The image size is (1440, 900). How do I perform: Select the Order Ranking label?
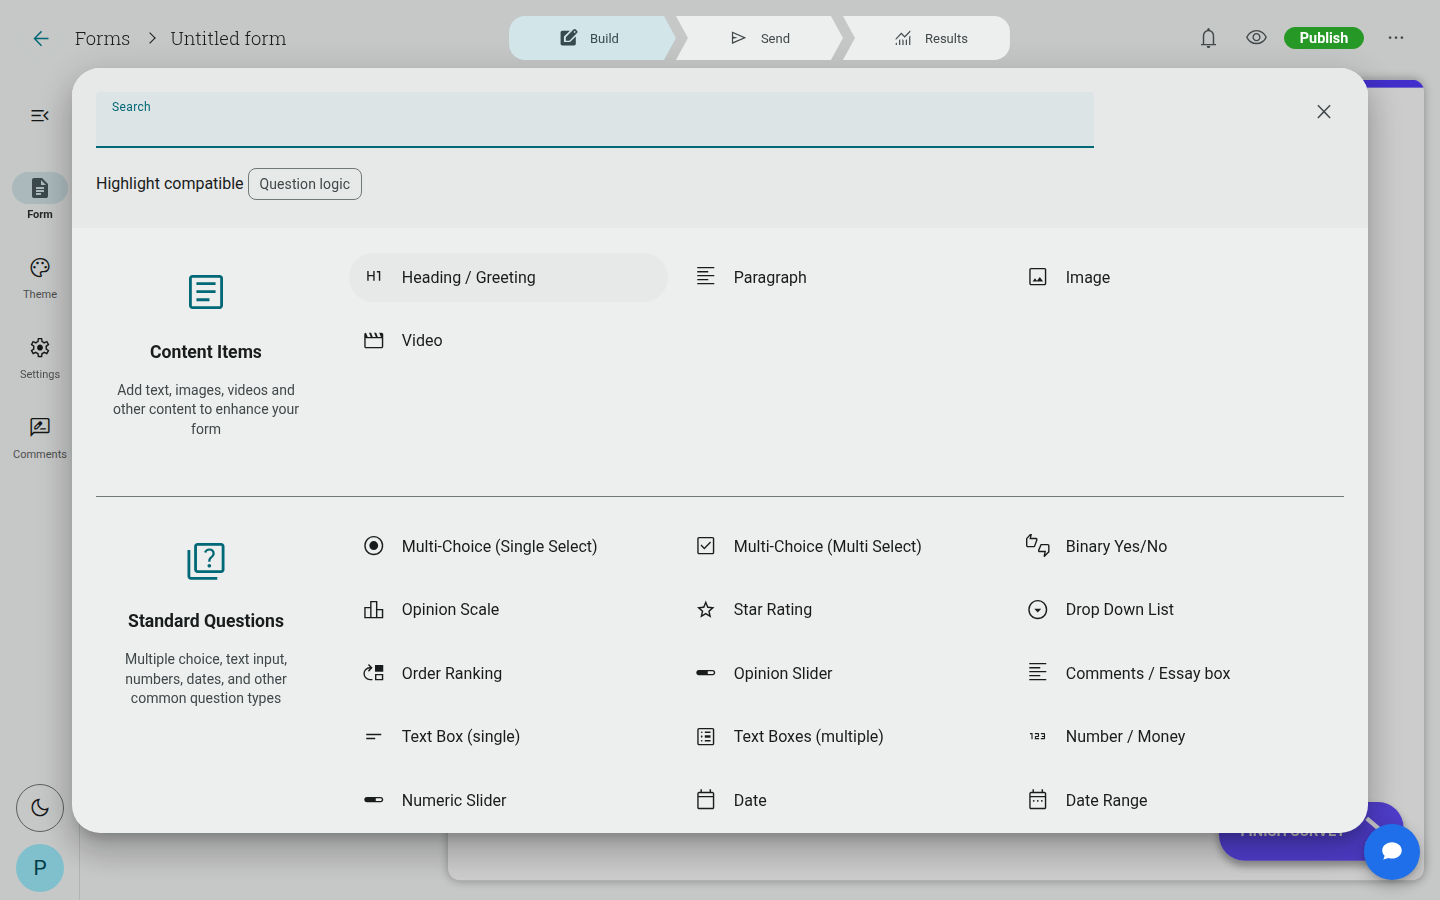(x=452, y=673)
